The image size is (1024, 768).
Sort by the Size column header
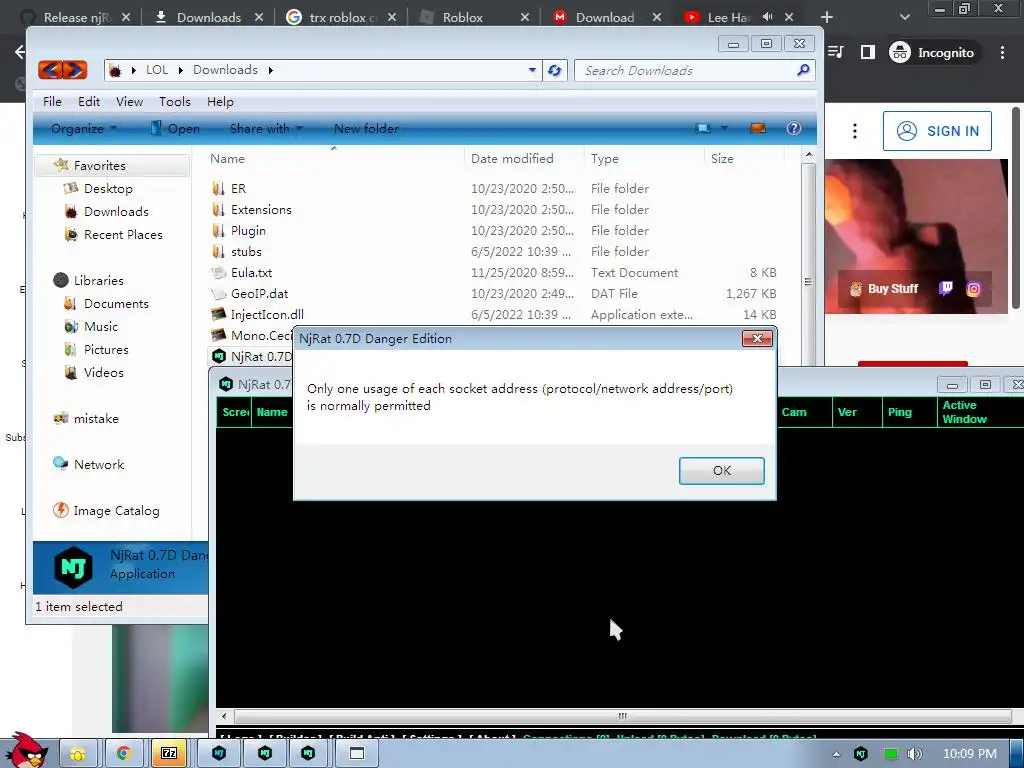click(722, 159)
